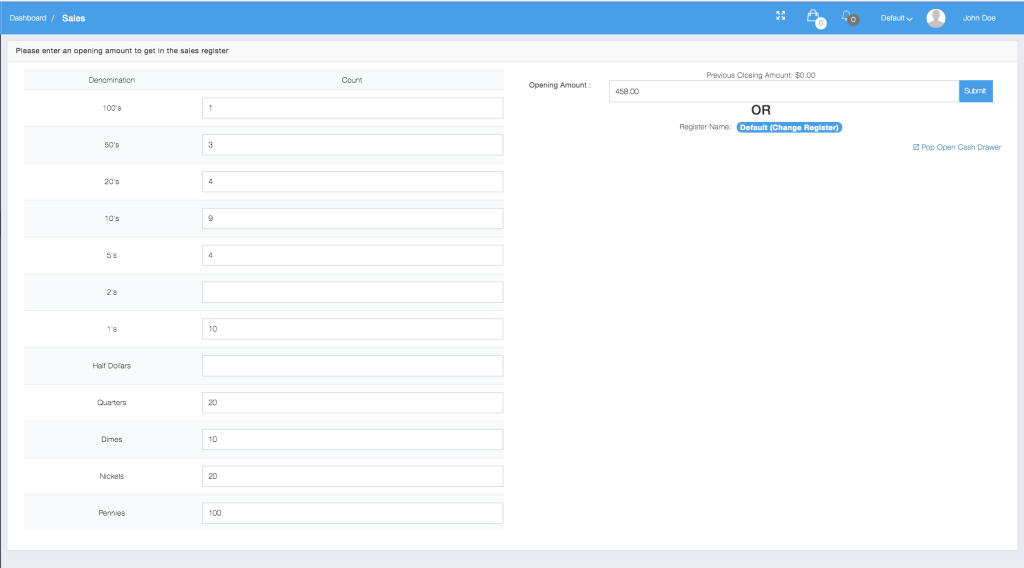Screen dimensions: 1024x568
Task: Expand the Default register dropdown
Action: tap(896, 18)
